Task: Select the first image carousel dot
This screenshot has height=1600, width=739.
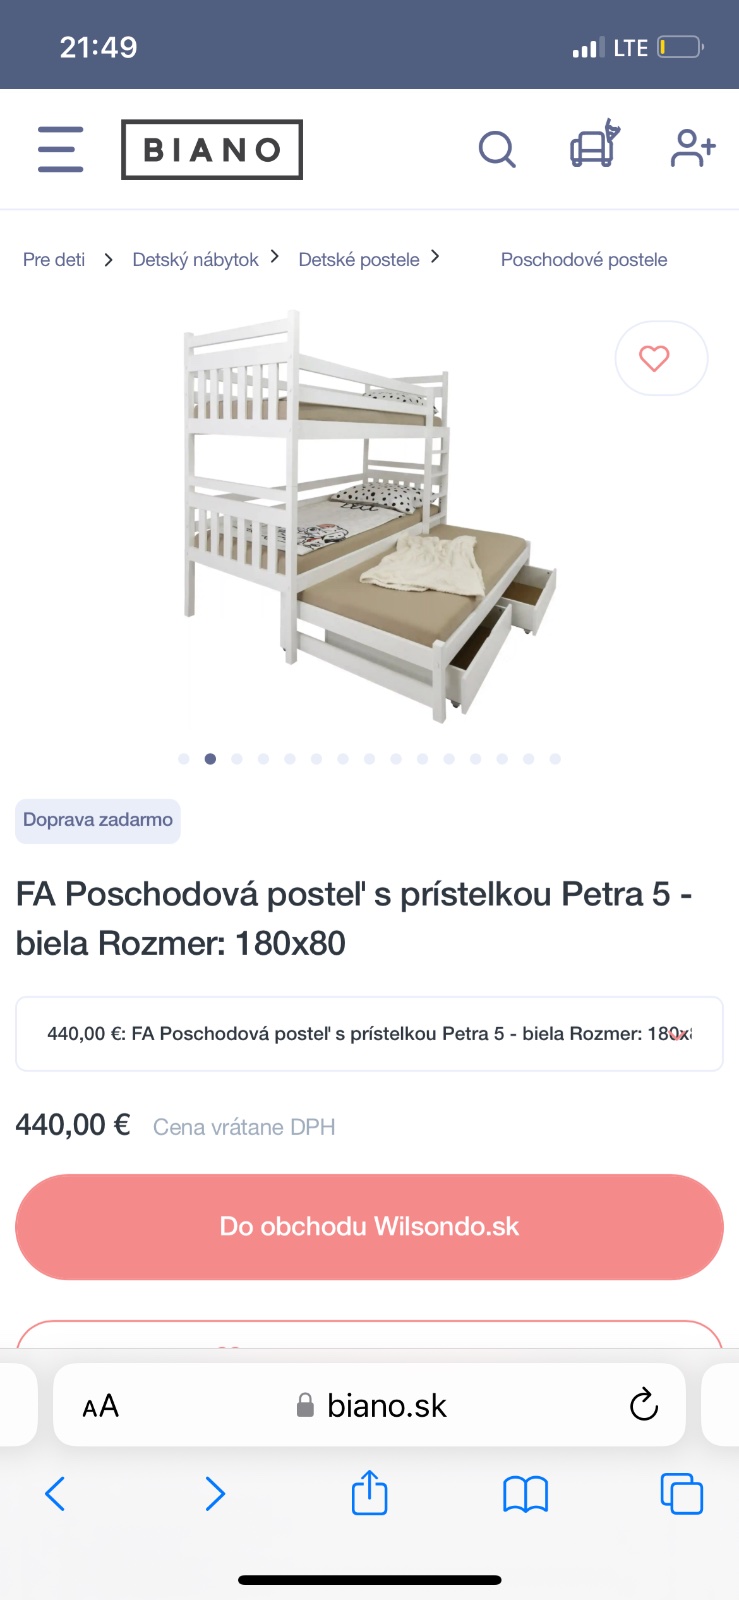Action: [184, 759]
